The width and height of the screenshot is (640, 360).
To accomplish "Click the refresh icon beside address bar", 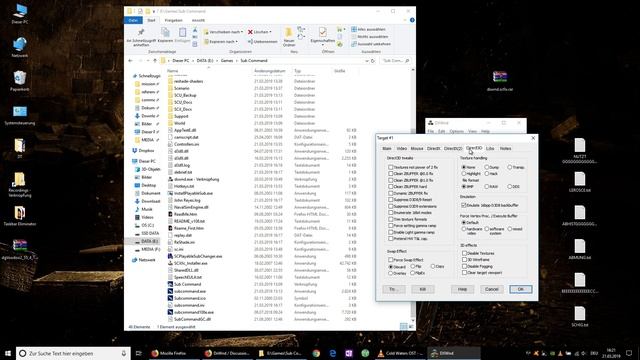I will pyautogui.click(x=373, y=61).
